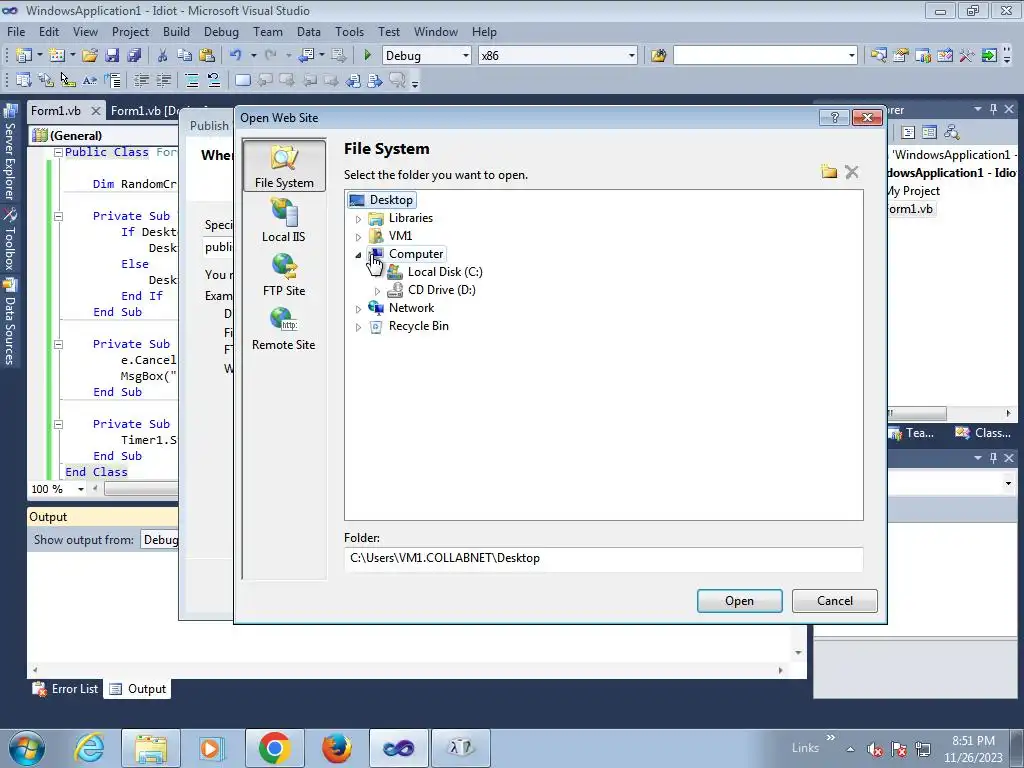The image size is (1024, 768).
Task: Click the Save All toolbar icon
Action: [x=134, y=56]
